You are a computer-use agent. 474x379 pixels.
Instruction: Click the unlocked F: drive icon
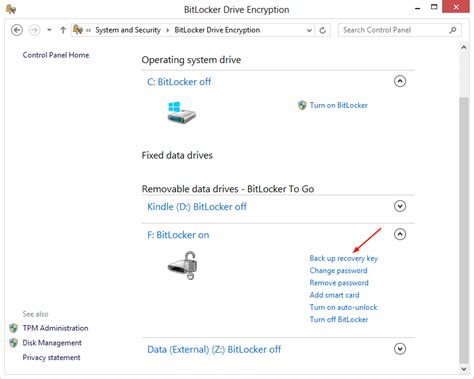point(182,265)
